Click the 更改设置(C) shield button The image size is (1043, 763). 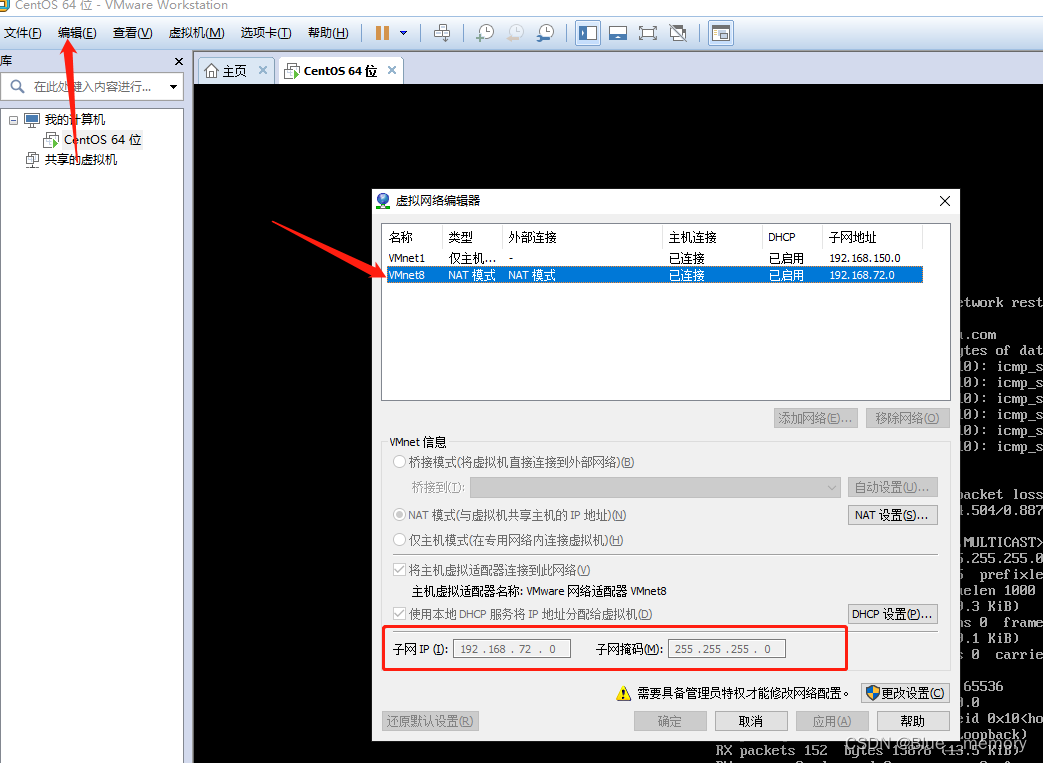[x=905, y=693]
